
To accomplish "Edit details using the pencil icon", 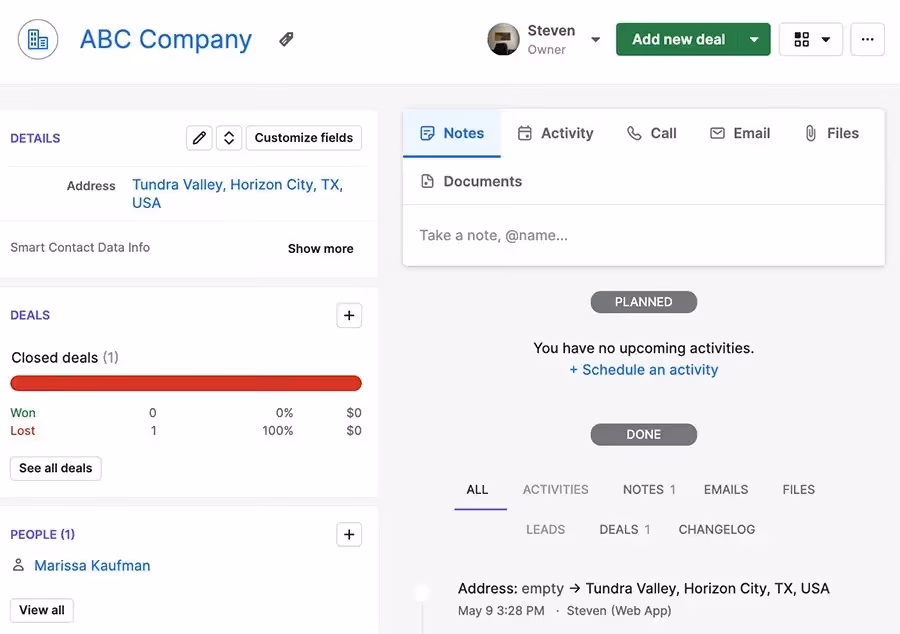I will coord(199,137).
